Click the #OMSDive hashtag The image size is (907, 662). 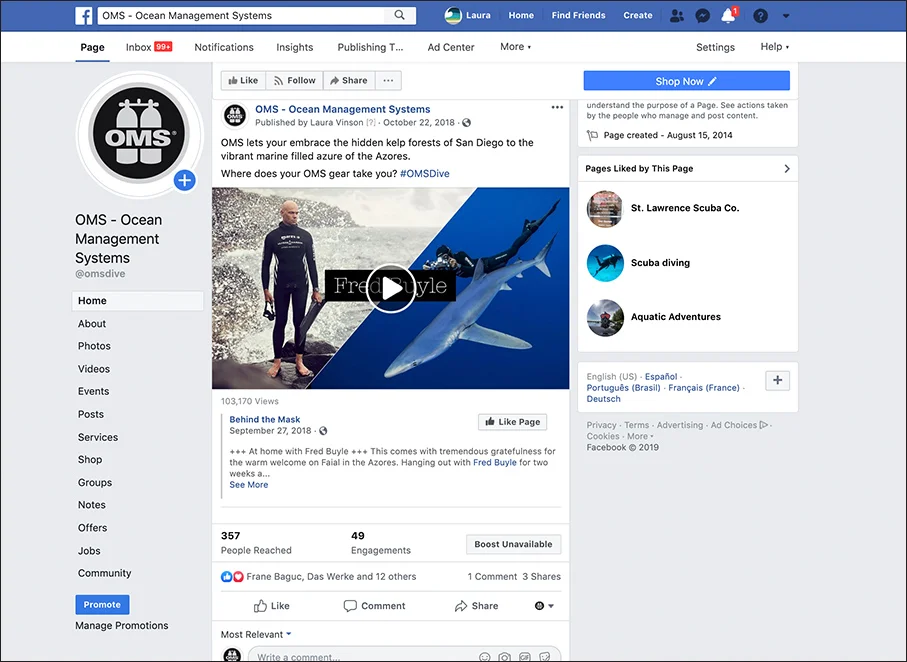click(425, 174)
